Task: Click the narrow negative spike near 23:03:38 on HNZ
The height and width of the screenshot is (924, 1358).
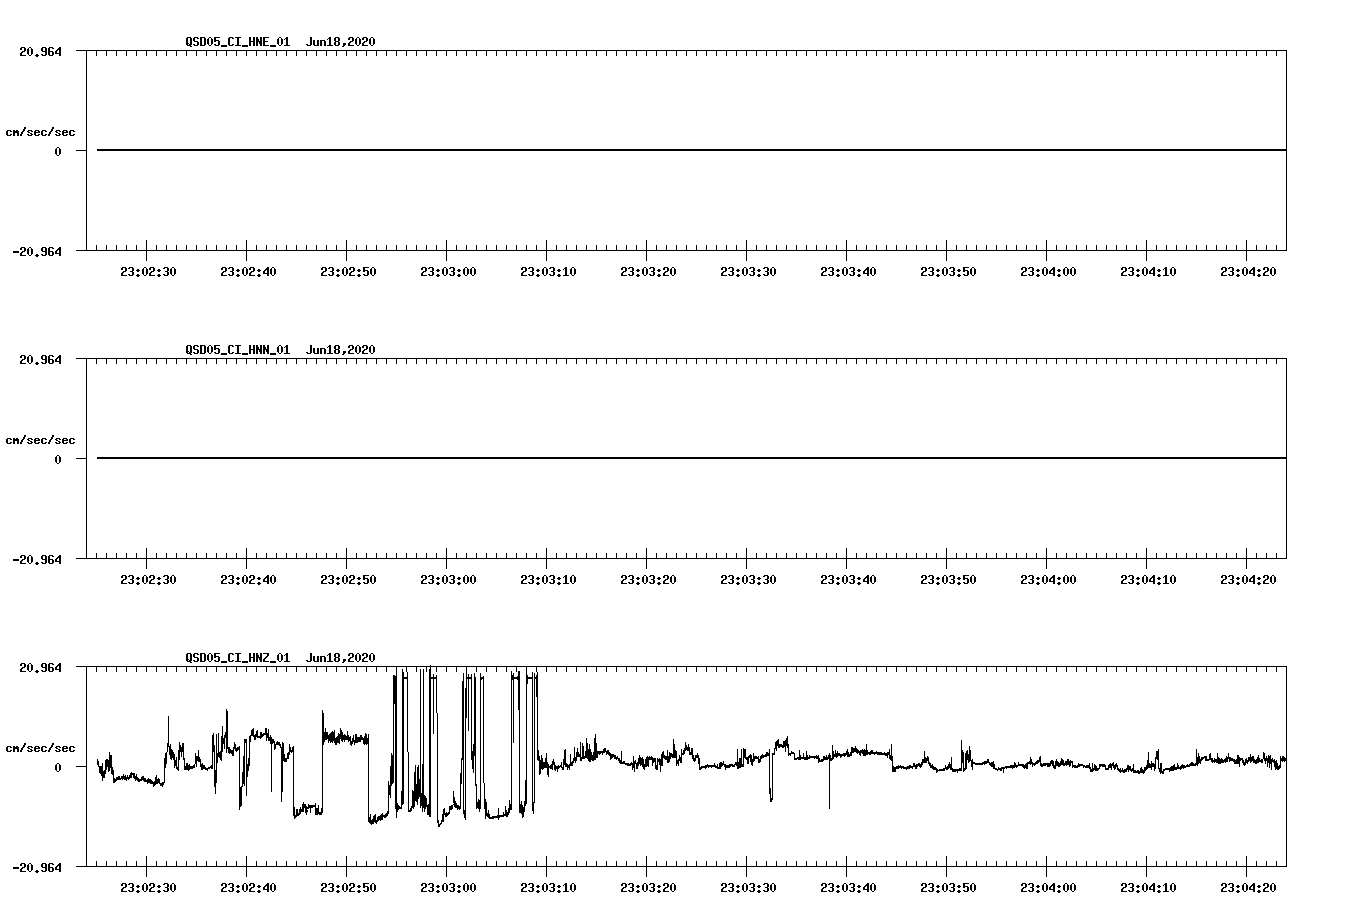Action: click(829, 785)
